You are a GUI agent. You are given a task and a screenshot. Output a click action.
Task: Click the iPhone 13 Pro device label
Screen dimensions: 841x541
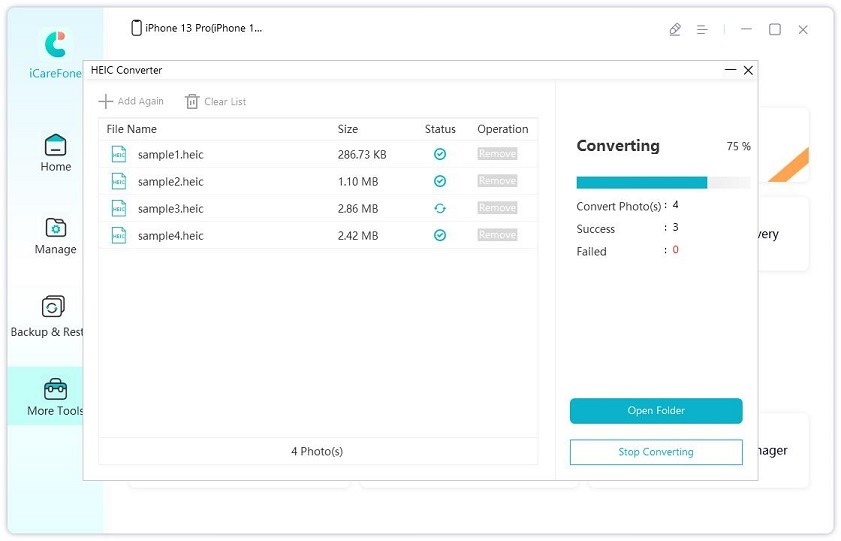[x=197, y=28]
